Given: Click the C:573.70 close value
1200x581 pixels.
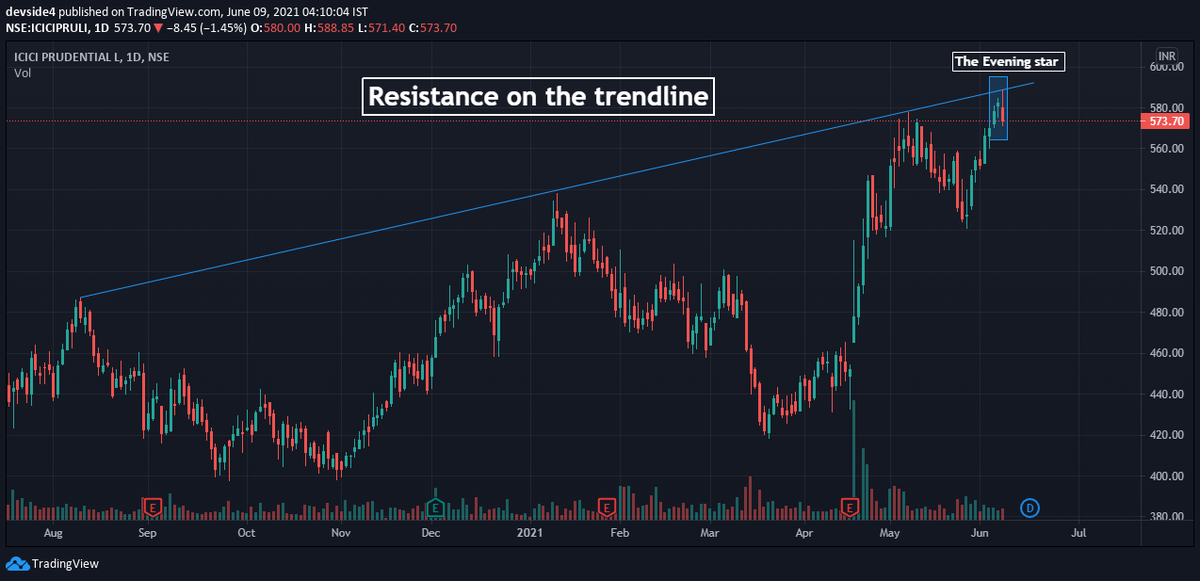Looking at the screenshot, I should [430, 28].
